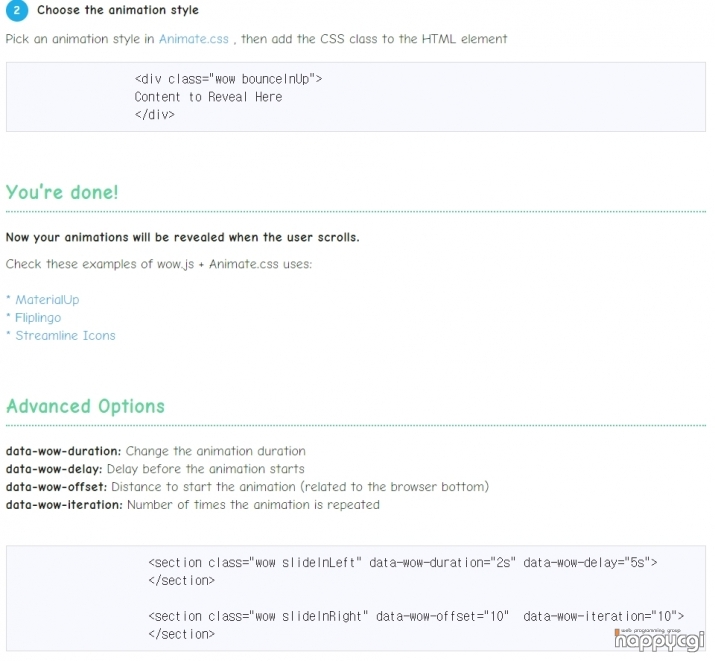Click 'Delay before the animation starts' description
The image size is (715, 661).
coord(206,469)
